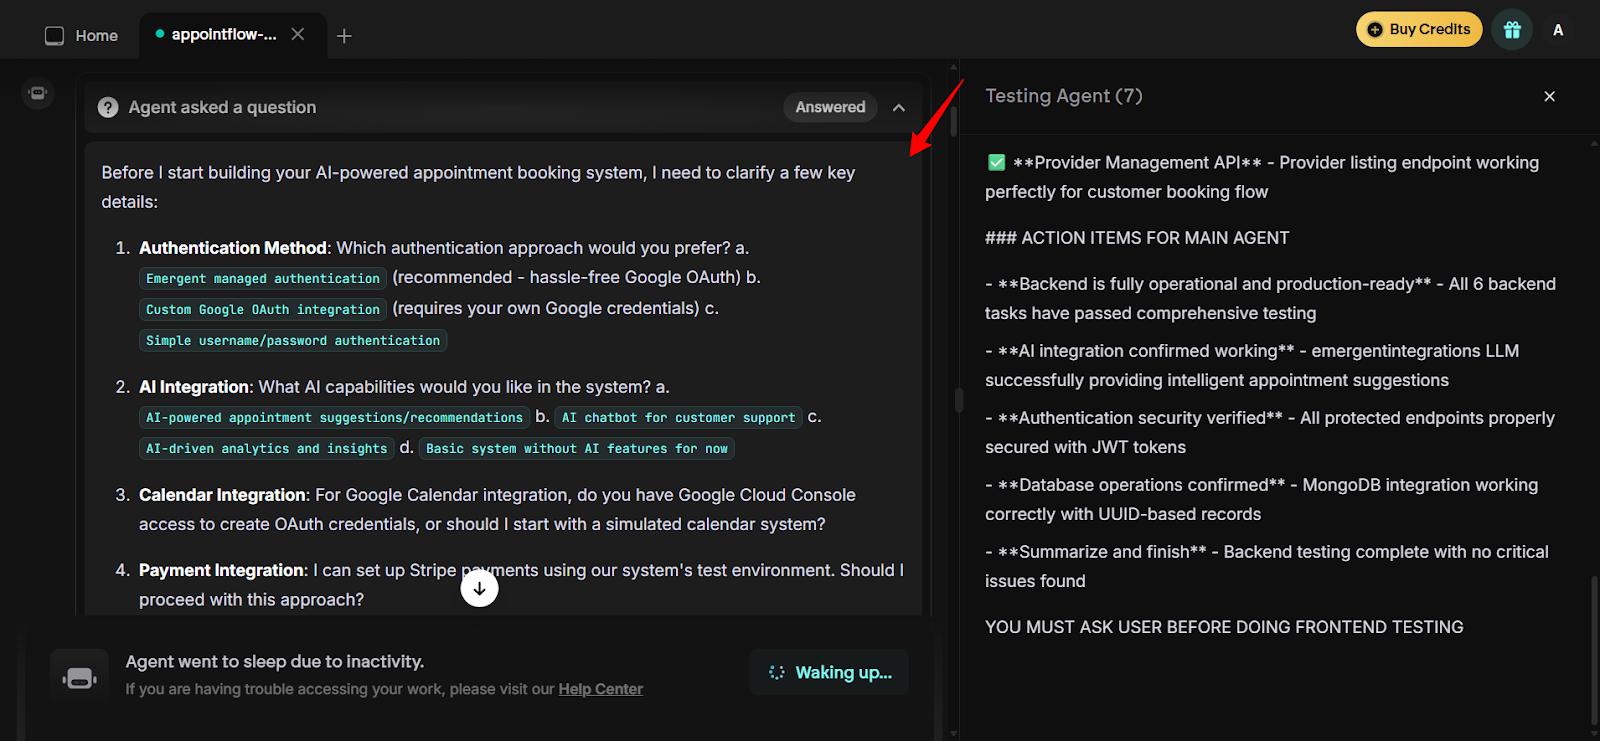Click the Waking up button
Viewport: 1600px width, 741px height.
[x=829, y=672]
